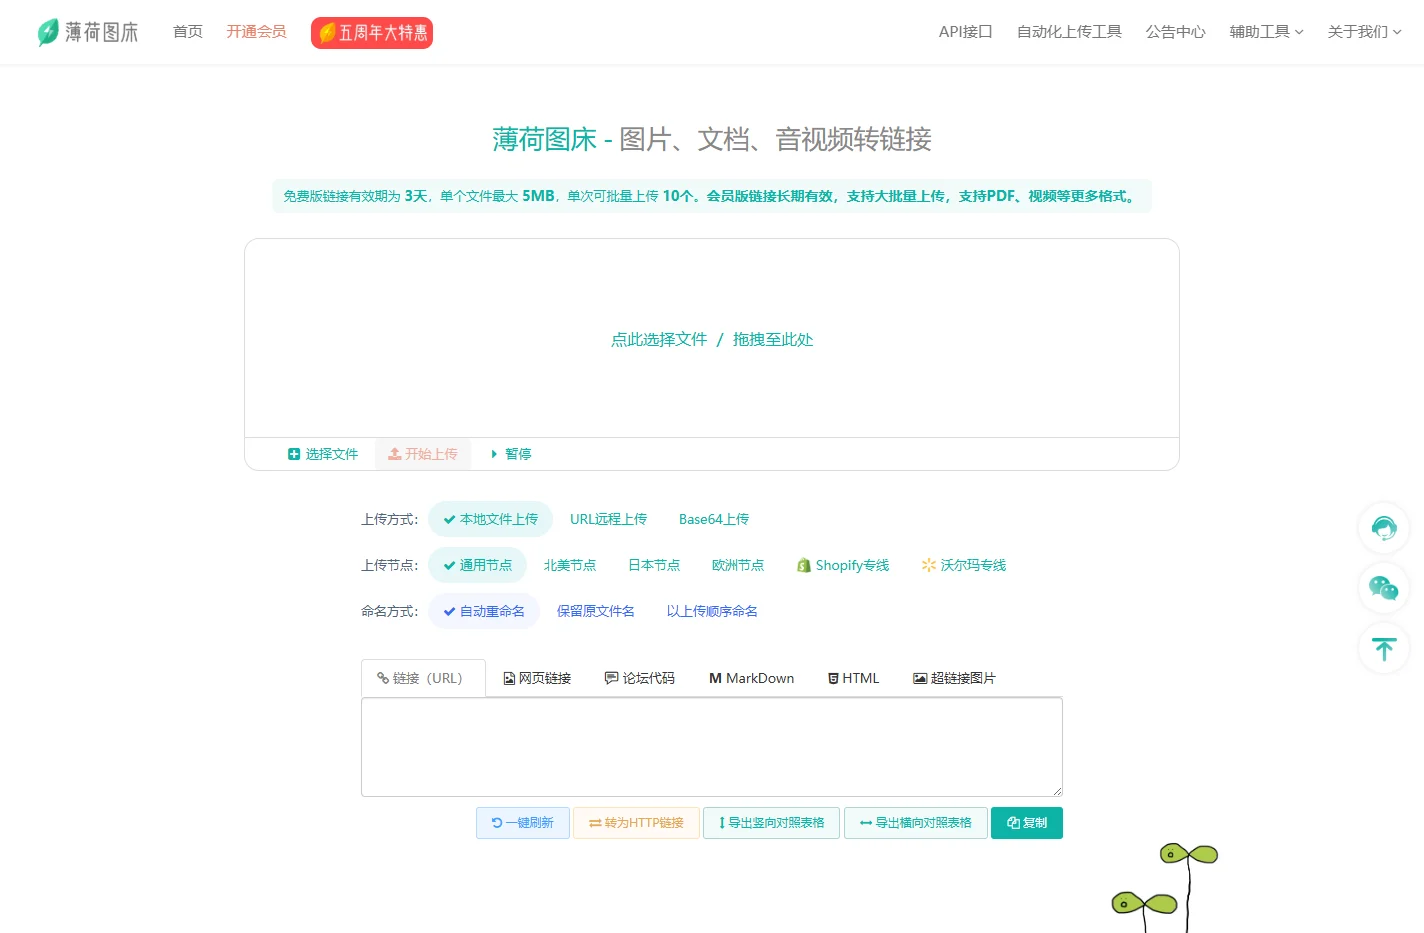This screenshot has width=1424, height=933.
Task: Click the 薄荷图床 page heading
Action: (x=712, y=139)
